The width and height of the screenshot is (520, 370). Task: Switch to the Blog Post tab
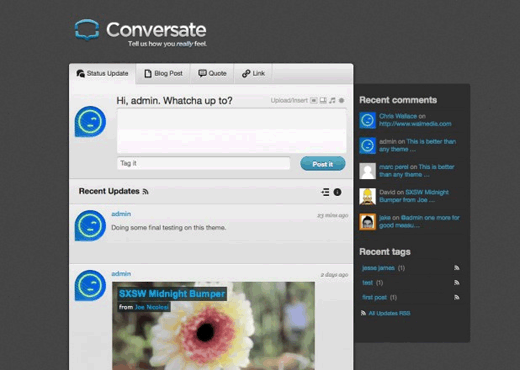pyautogui.click(x=163, y=73)
